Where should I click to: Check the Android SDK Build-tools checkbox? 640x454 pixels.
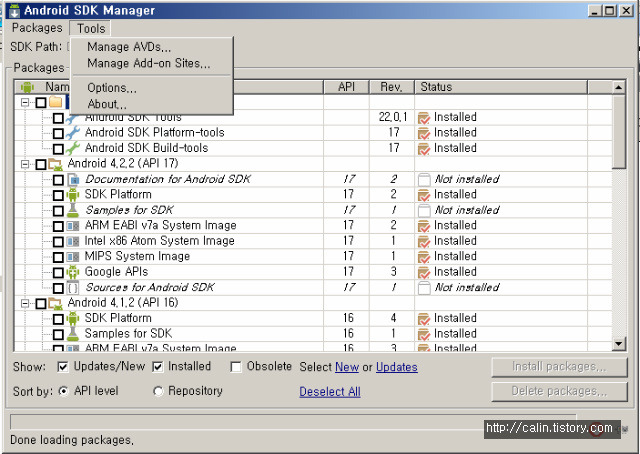coord(58,149)
